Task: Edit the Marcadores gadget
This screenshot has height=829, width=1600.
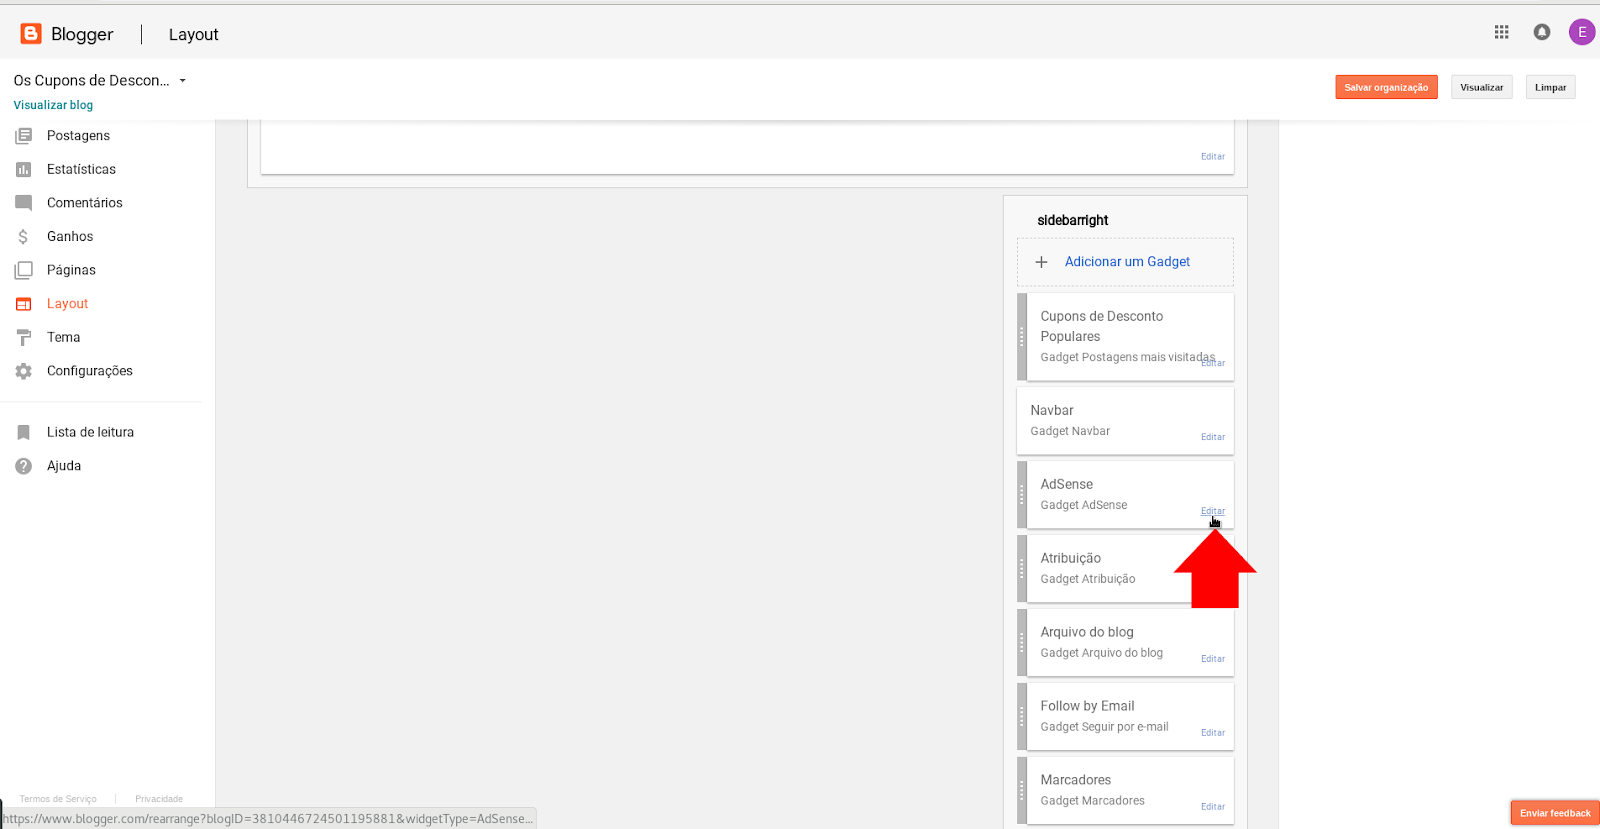Action: tap(1213, 807)
